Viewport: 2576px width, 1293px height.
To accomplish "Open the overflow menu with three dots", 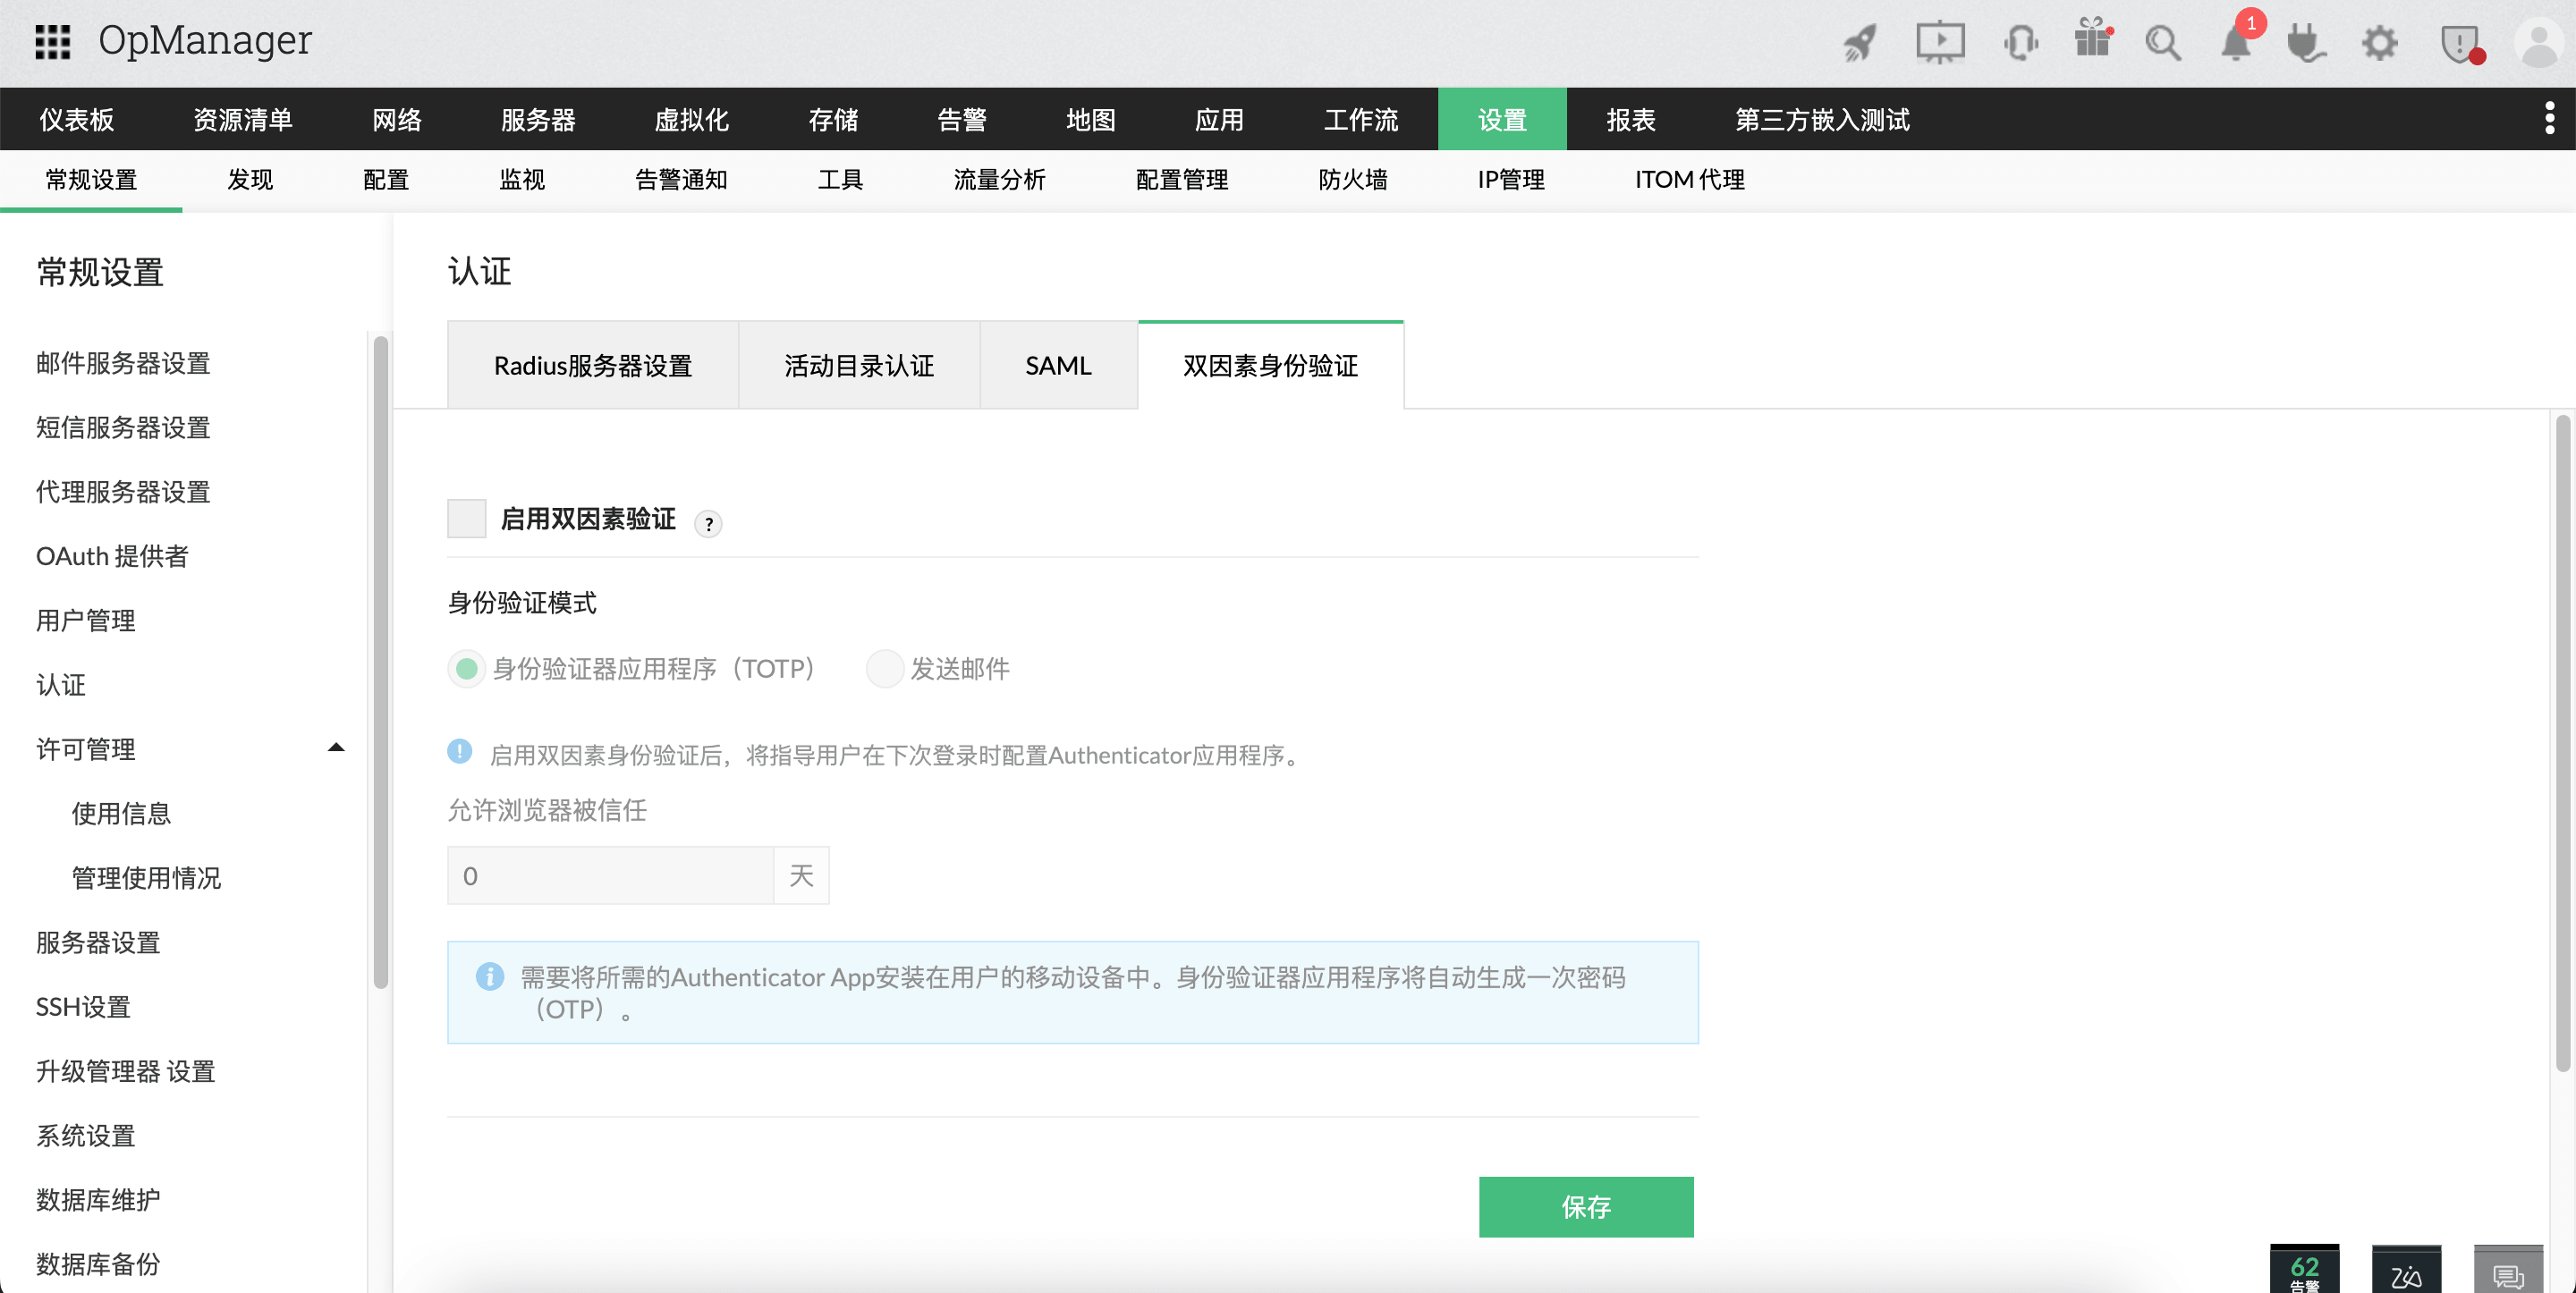I will tap(2552, 118).
